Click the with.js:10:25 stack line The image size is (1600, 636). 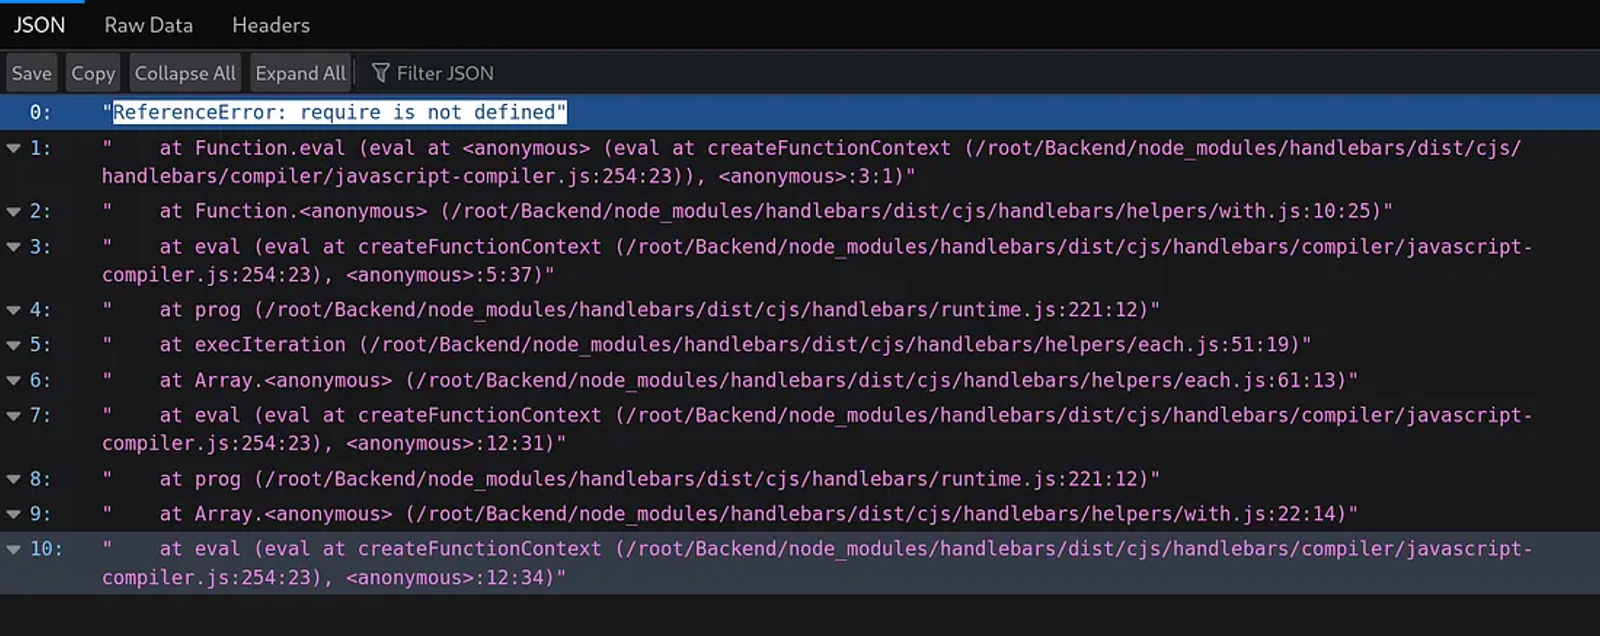(x=747, y=211)
